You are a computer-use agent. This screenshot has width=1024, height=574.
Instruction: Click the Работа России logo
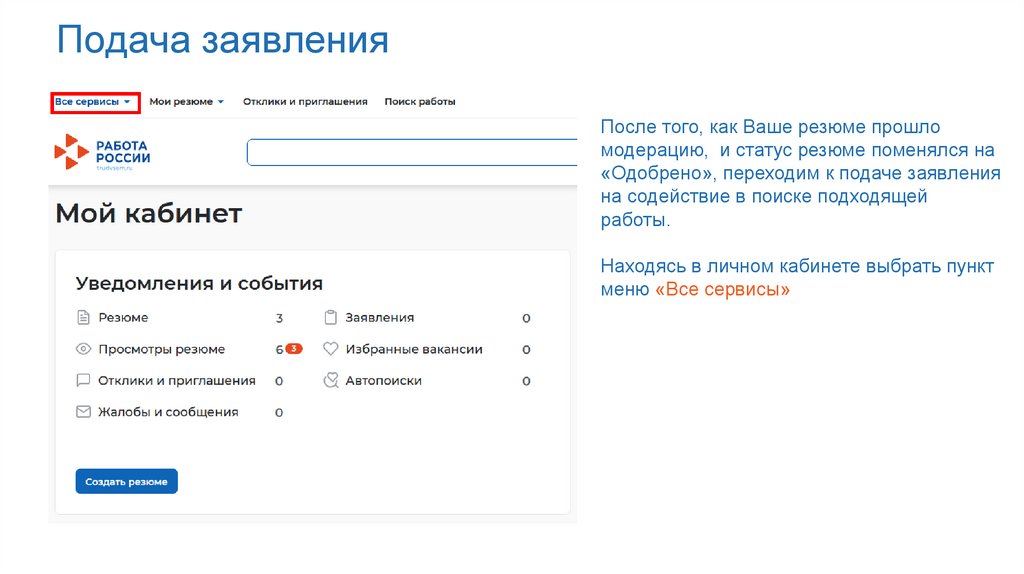click(x=103, y=152)
